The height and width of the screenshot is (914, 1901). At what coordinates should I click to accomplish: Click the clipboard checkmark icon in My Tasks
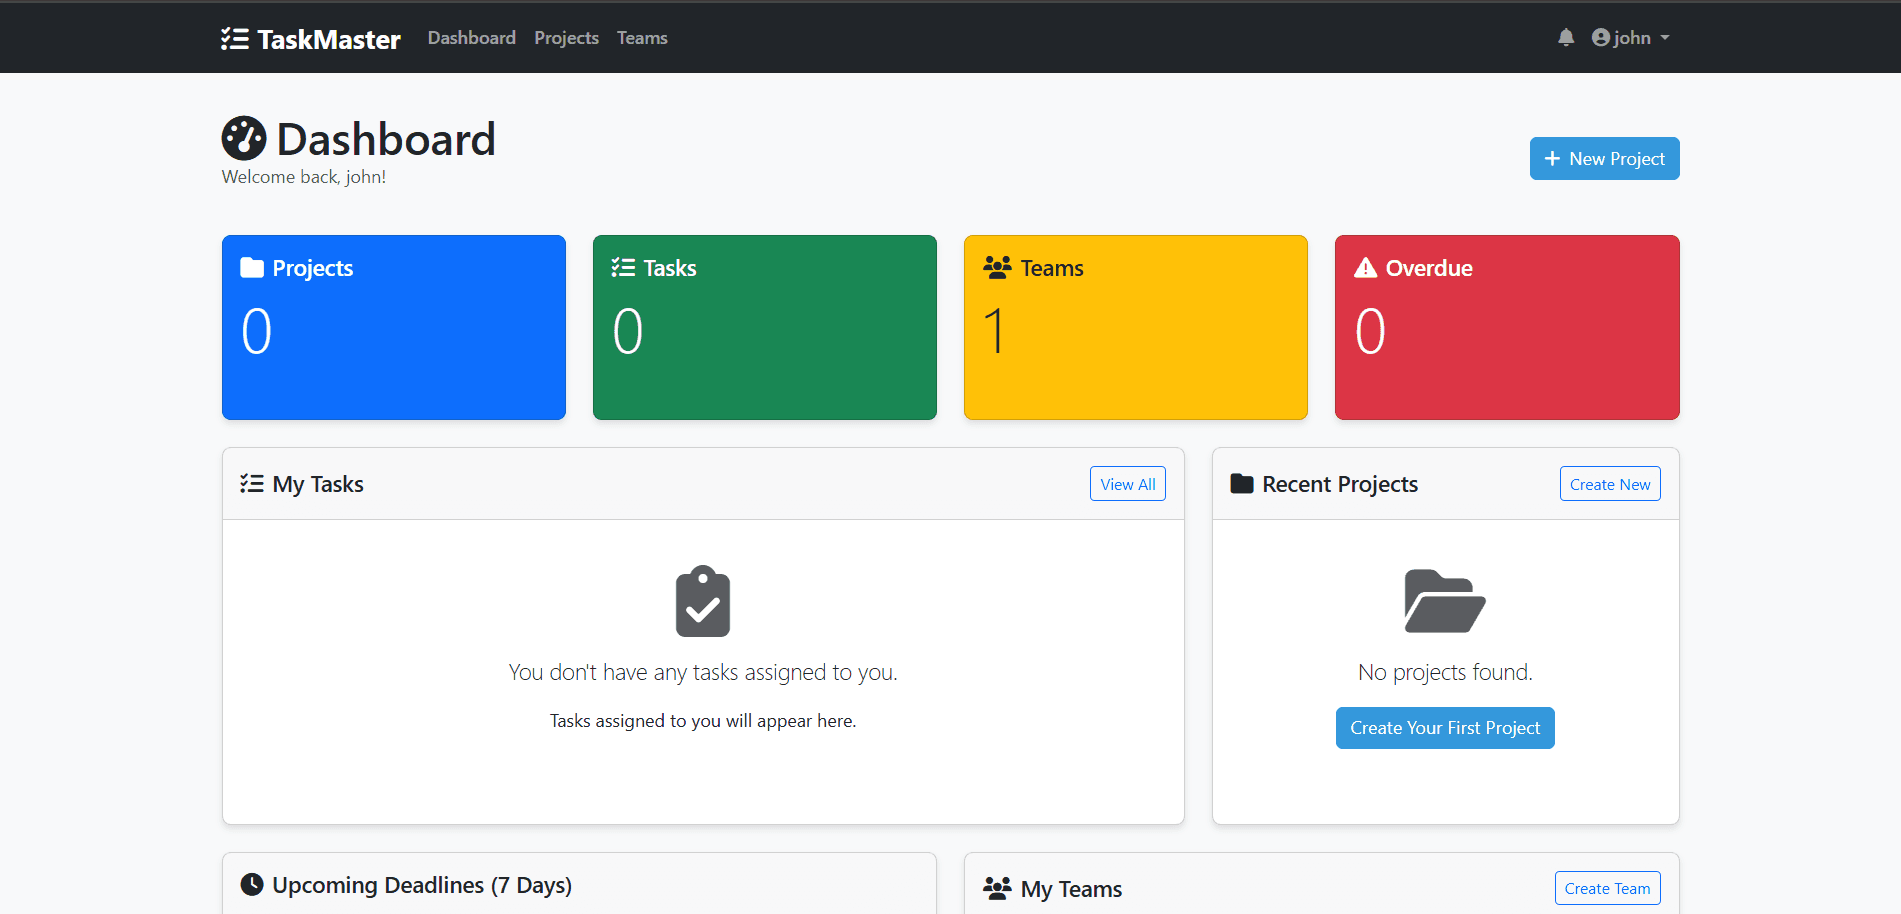click(x=702, y=601)
